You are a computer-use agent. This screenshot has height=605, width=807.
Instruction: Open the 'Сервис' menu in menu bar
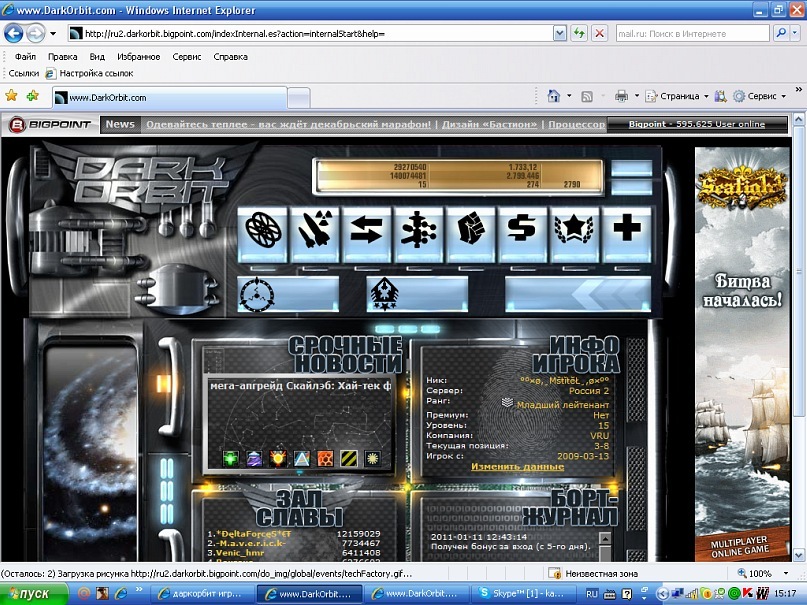(187, 57)
